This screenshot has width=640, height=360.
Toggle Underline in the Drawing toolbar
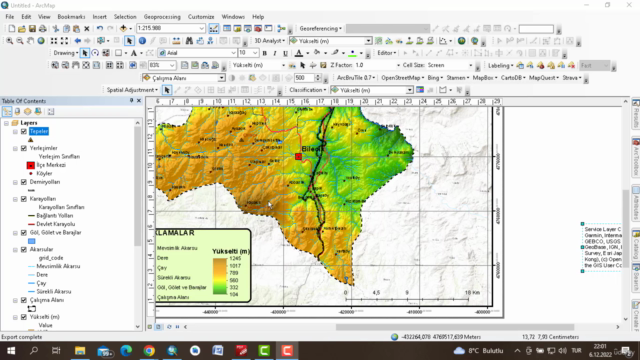(x=285, y=53)
